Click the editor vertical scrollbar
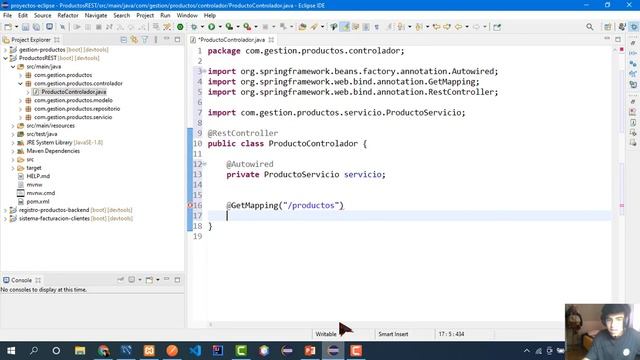Viewport: 640px width, 360px height. [x=616, y=184]
